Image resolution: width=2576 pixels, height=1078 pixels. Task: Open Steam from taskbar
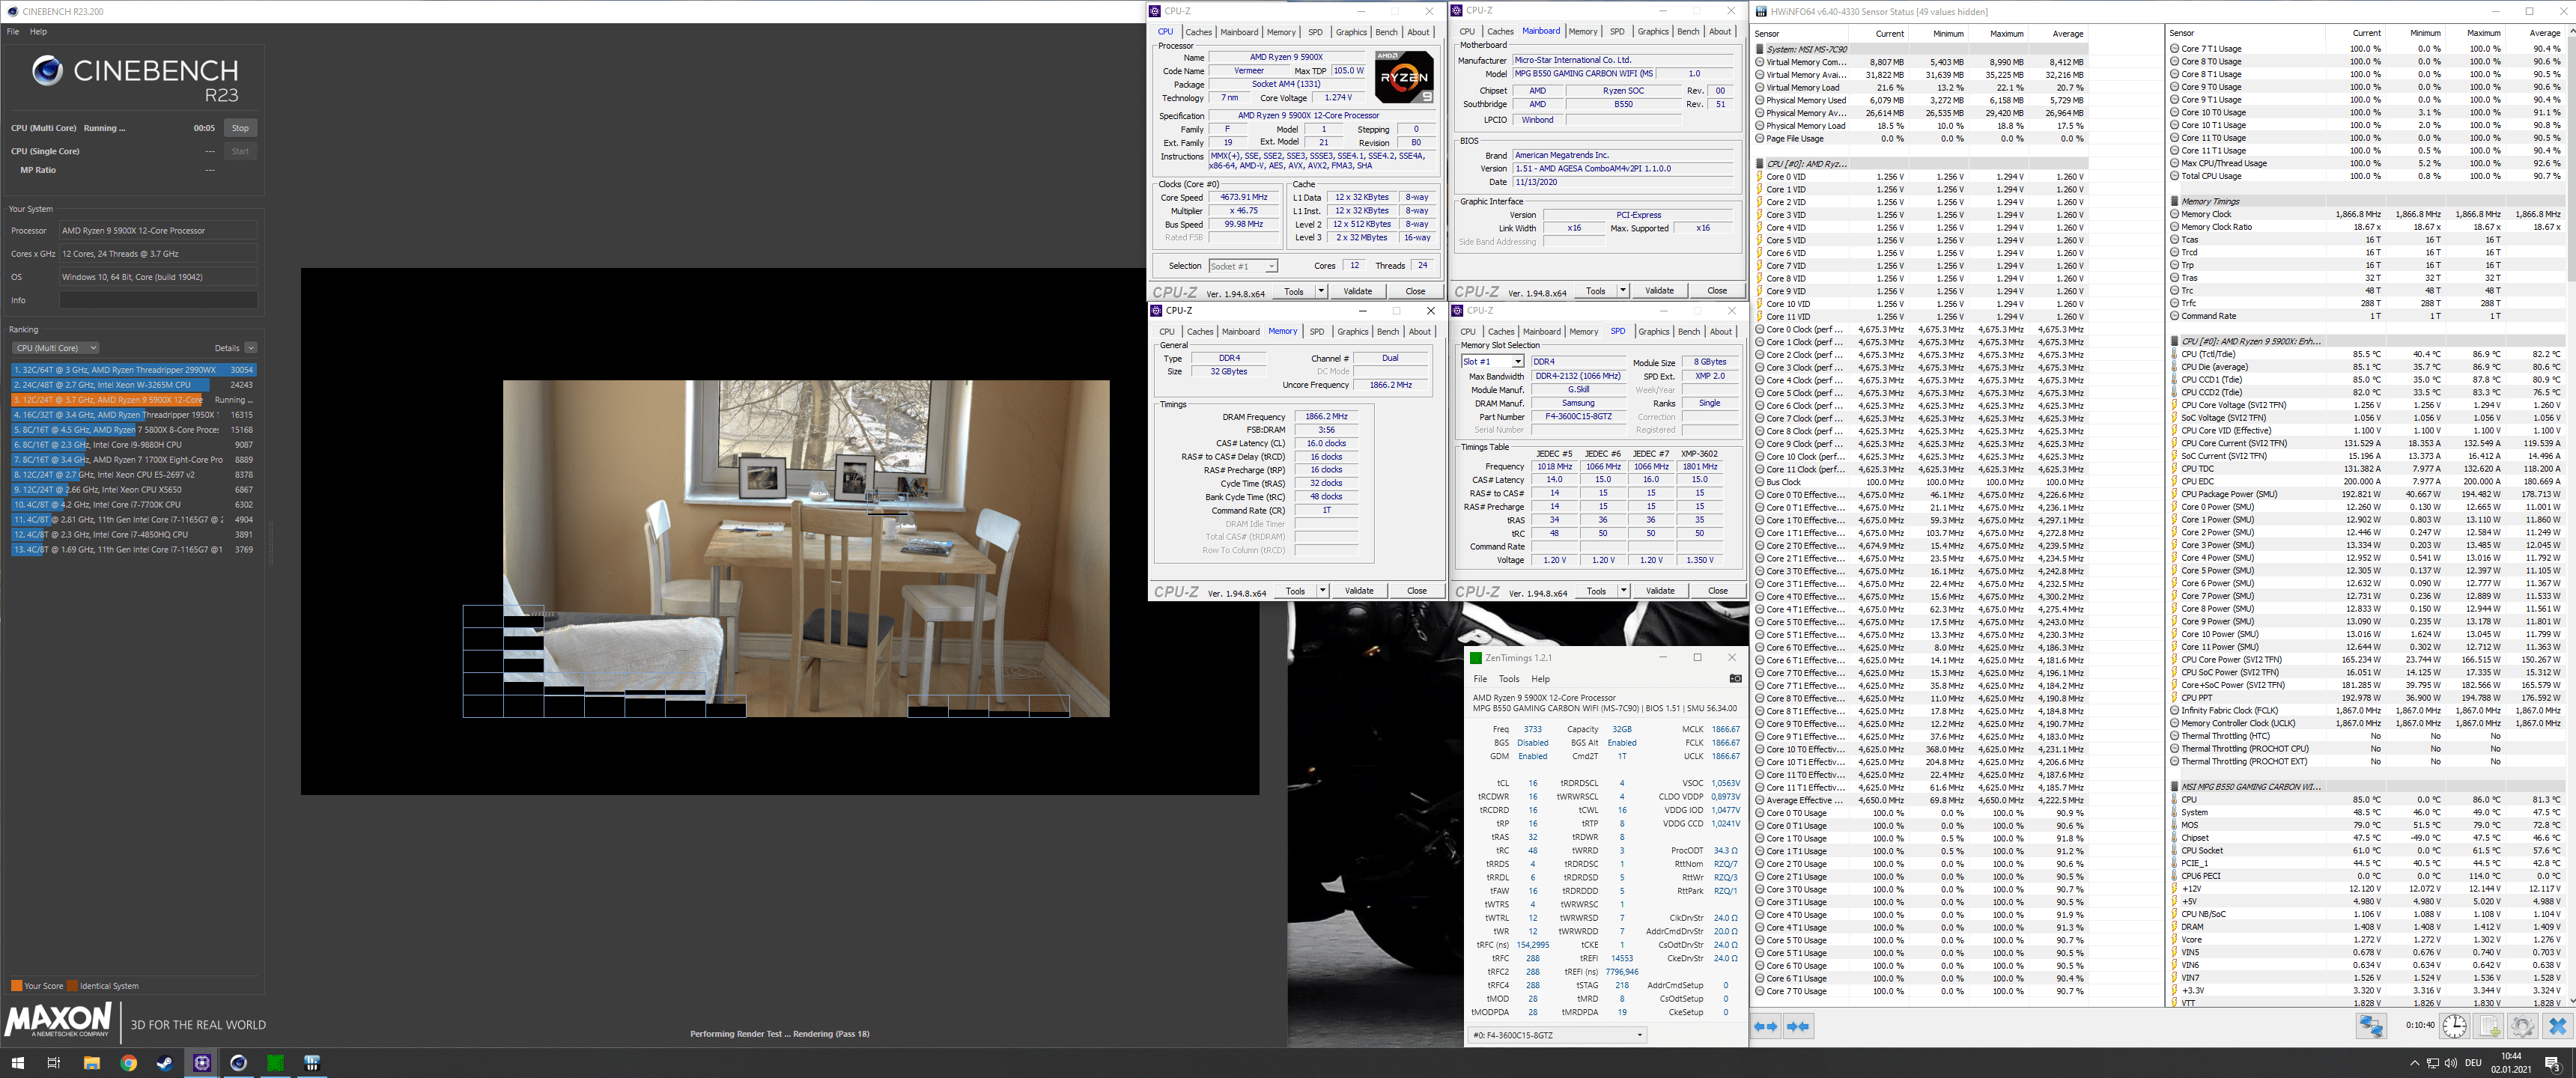click(x=165, y=1063)
